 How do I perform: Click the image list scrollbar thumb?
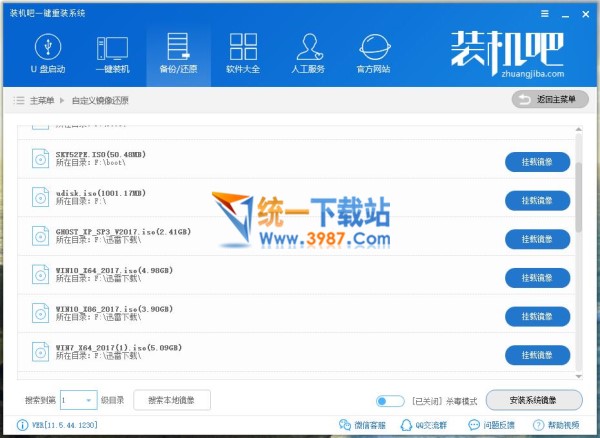coord(579,197)
